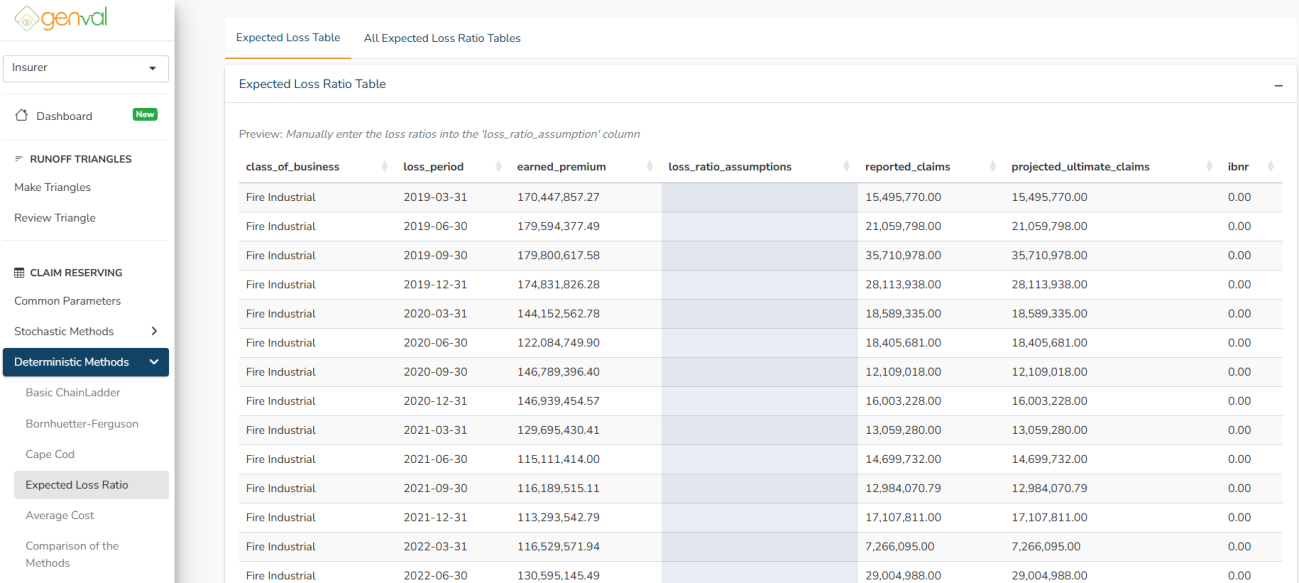This screenshot has height=583, width=1299.
Task: Click the Genval logo icon
Action: tap(27, 18)
